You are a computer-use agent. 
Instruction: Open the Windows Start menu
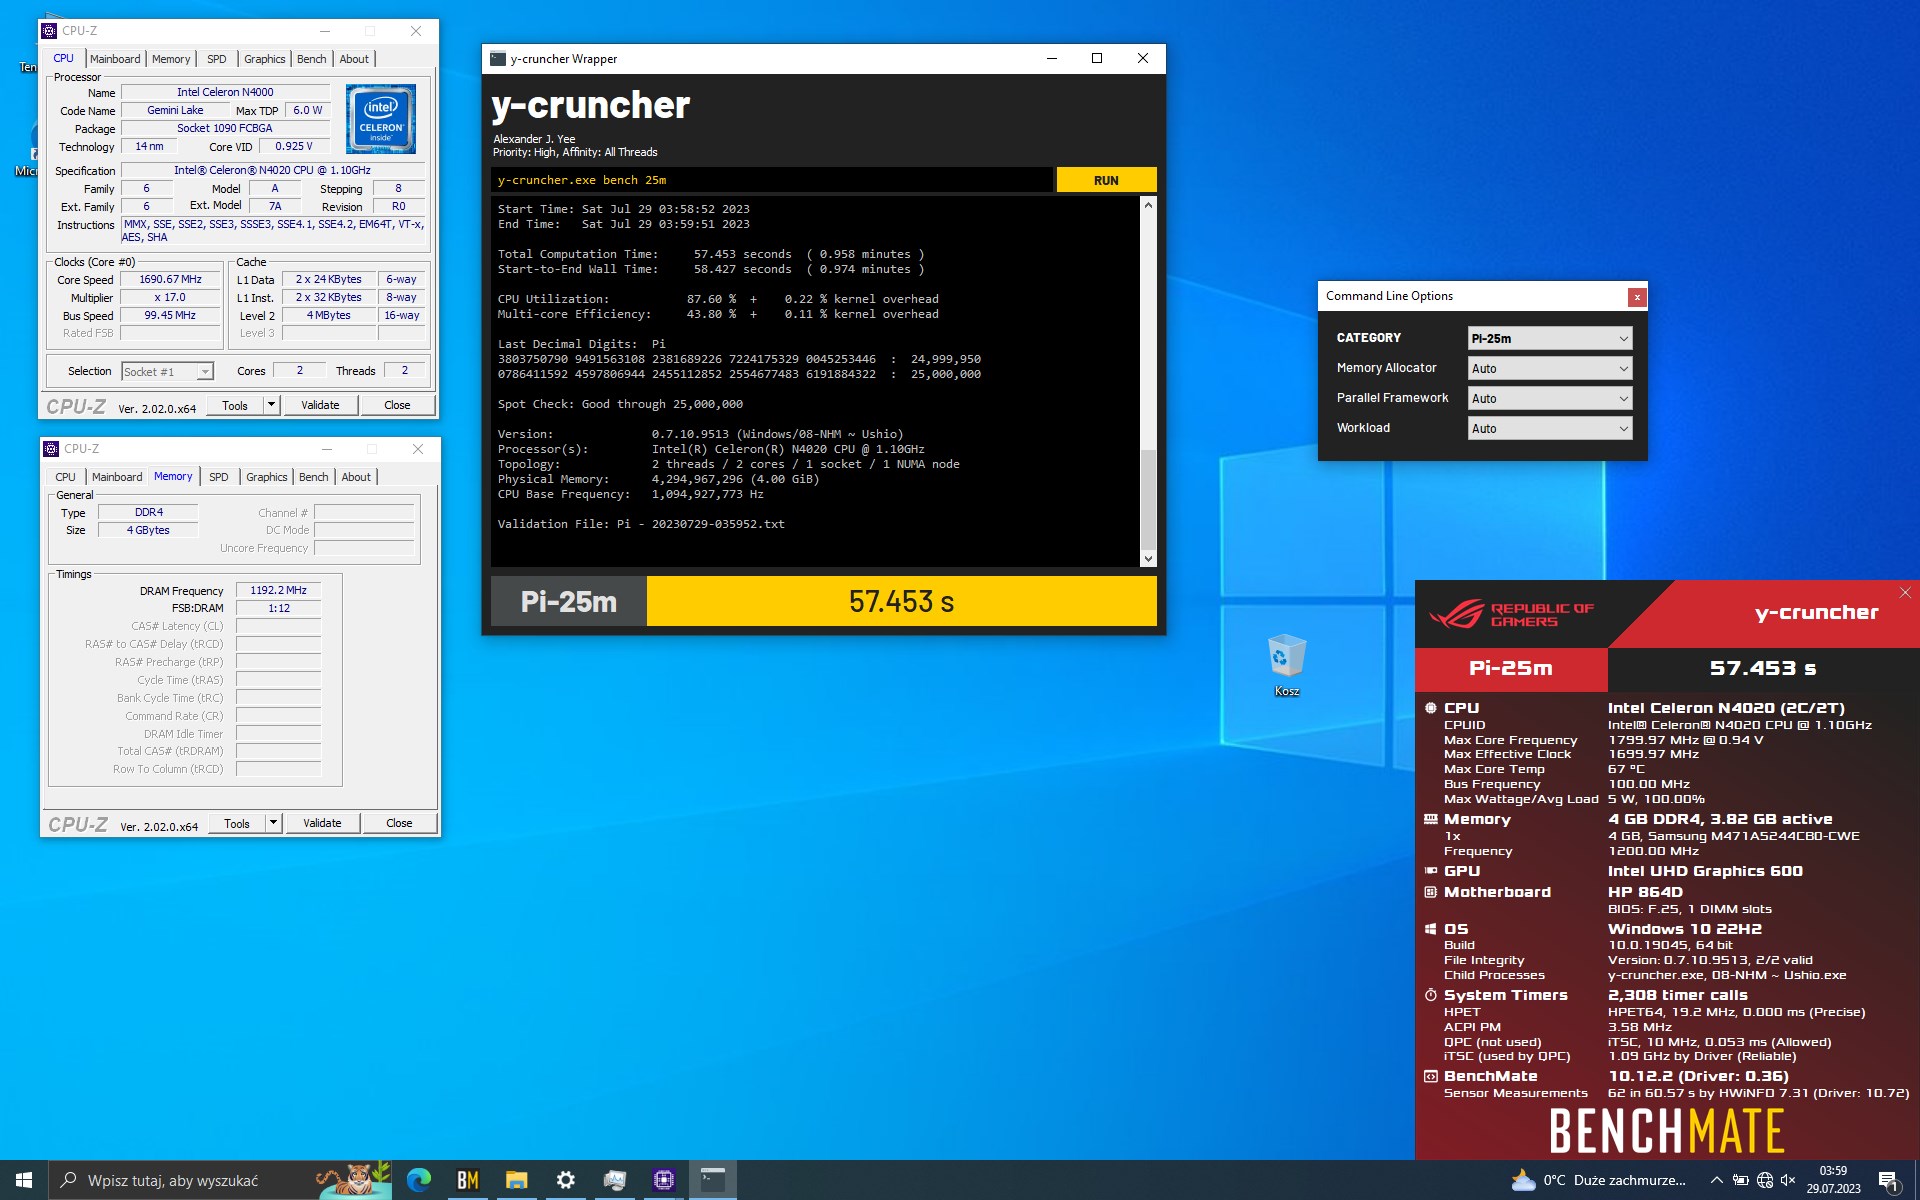click(24, 1180)
